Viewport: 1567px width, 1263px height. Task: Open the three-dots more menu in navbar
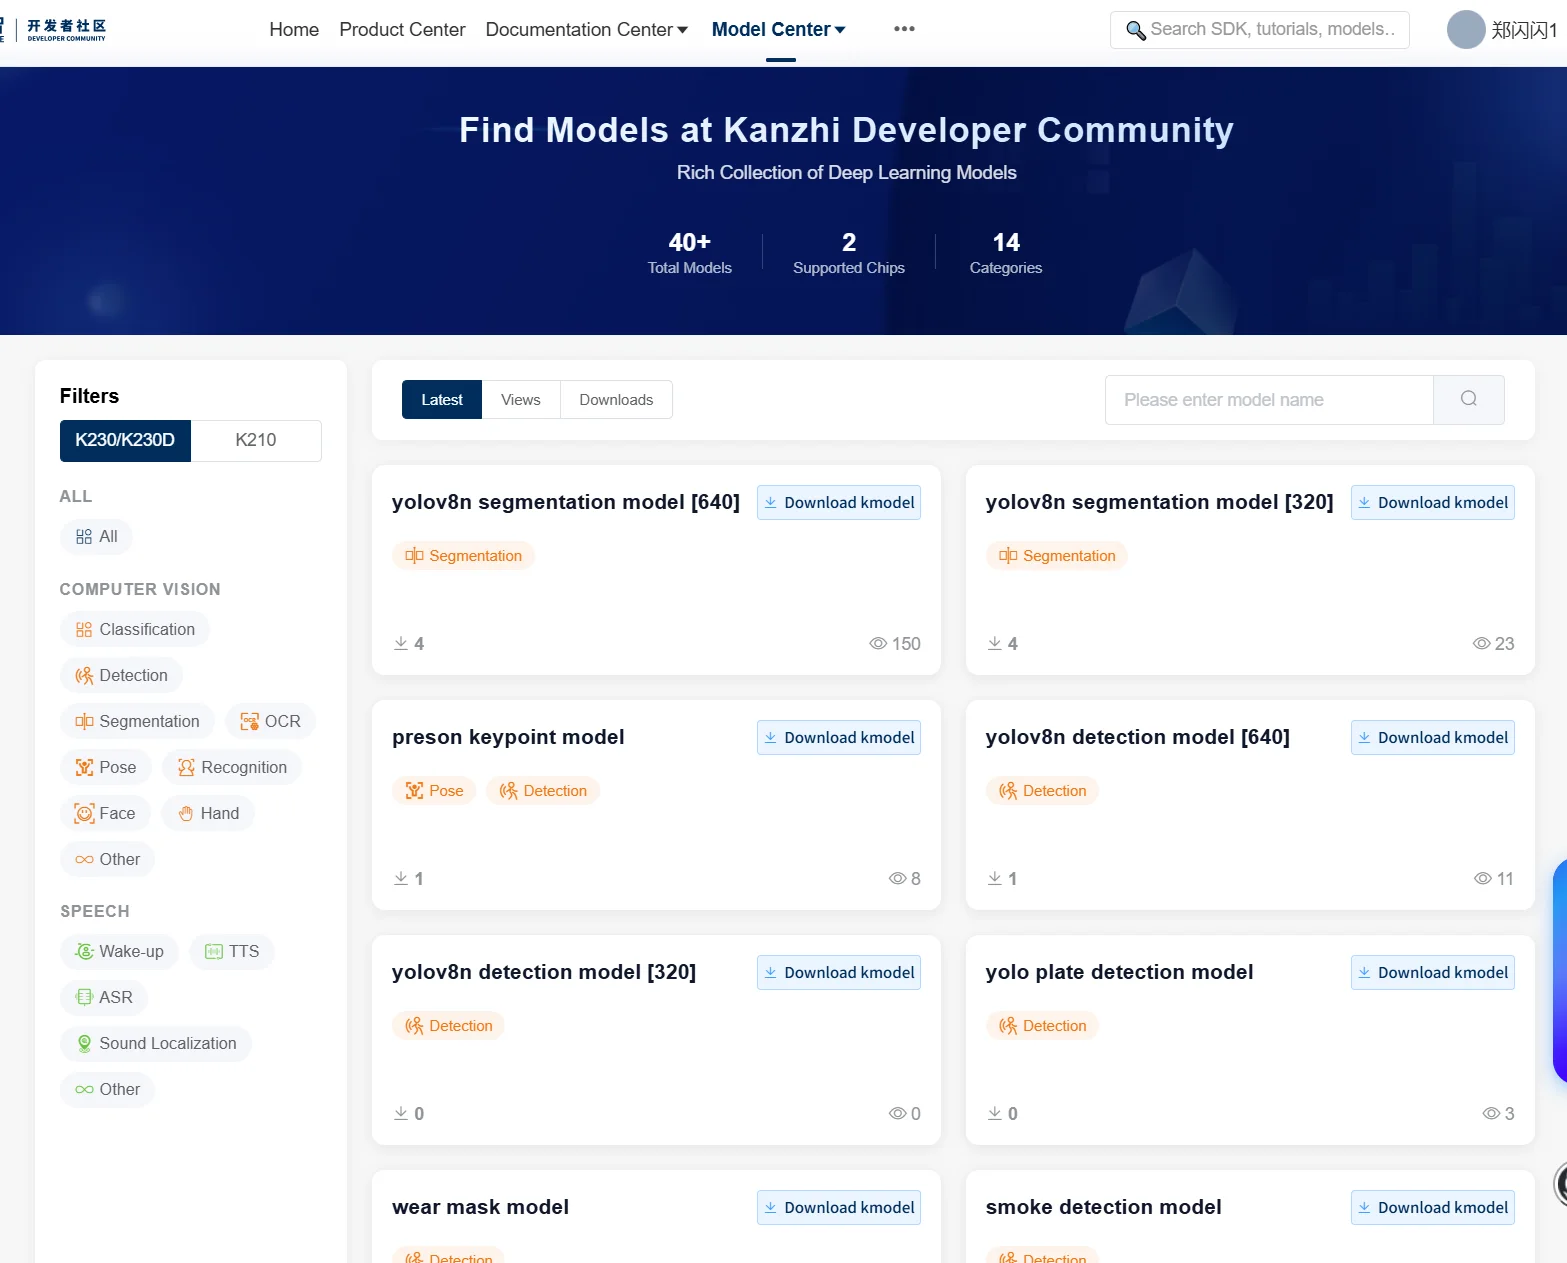pos(904,29)
